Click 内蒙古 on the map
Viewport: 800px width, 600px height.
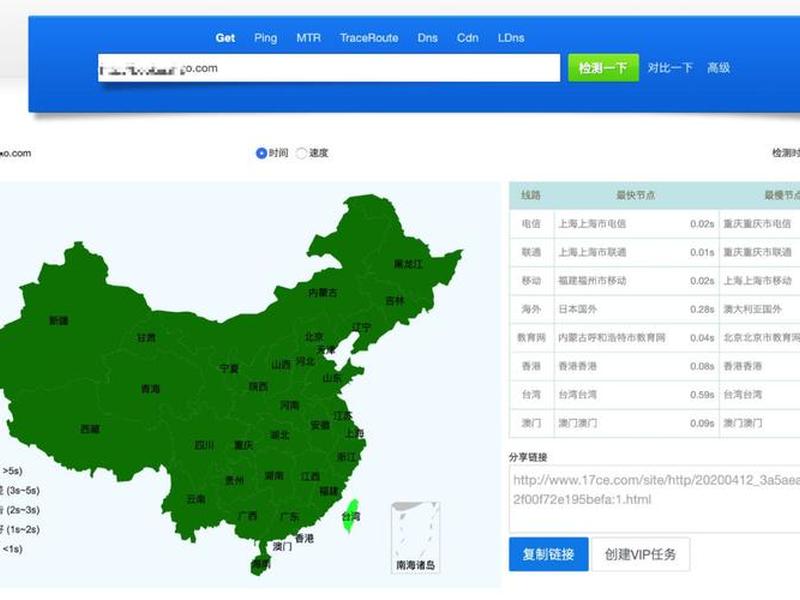tap(322, 292)
